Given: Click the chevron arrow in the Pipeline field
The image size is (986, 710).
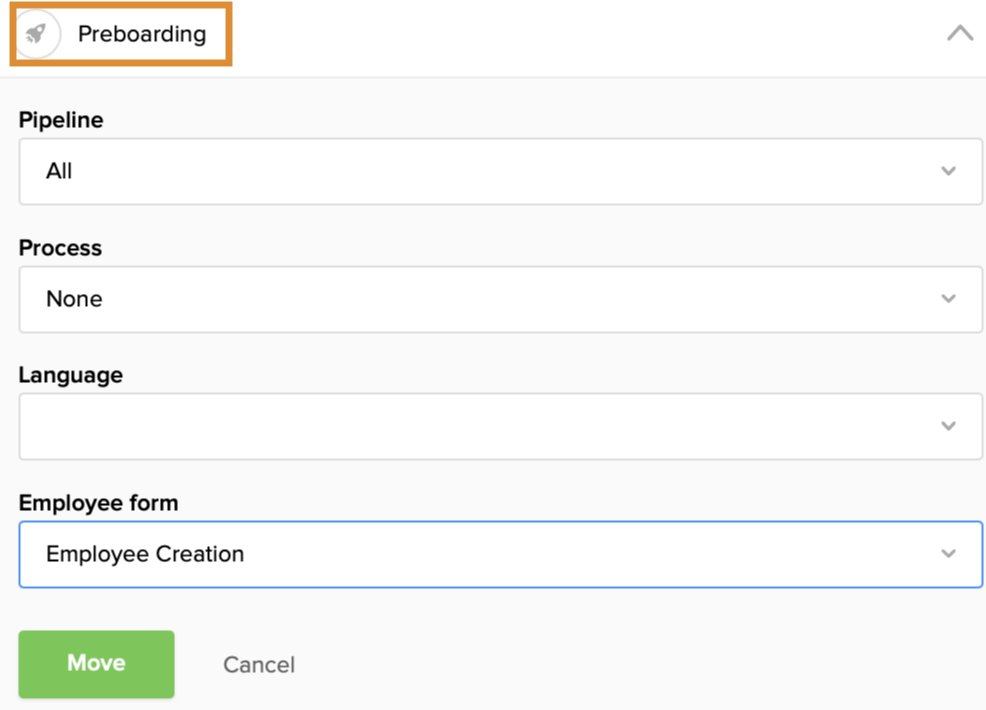Looking at the screenshot, I should [x=948, y=171].
